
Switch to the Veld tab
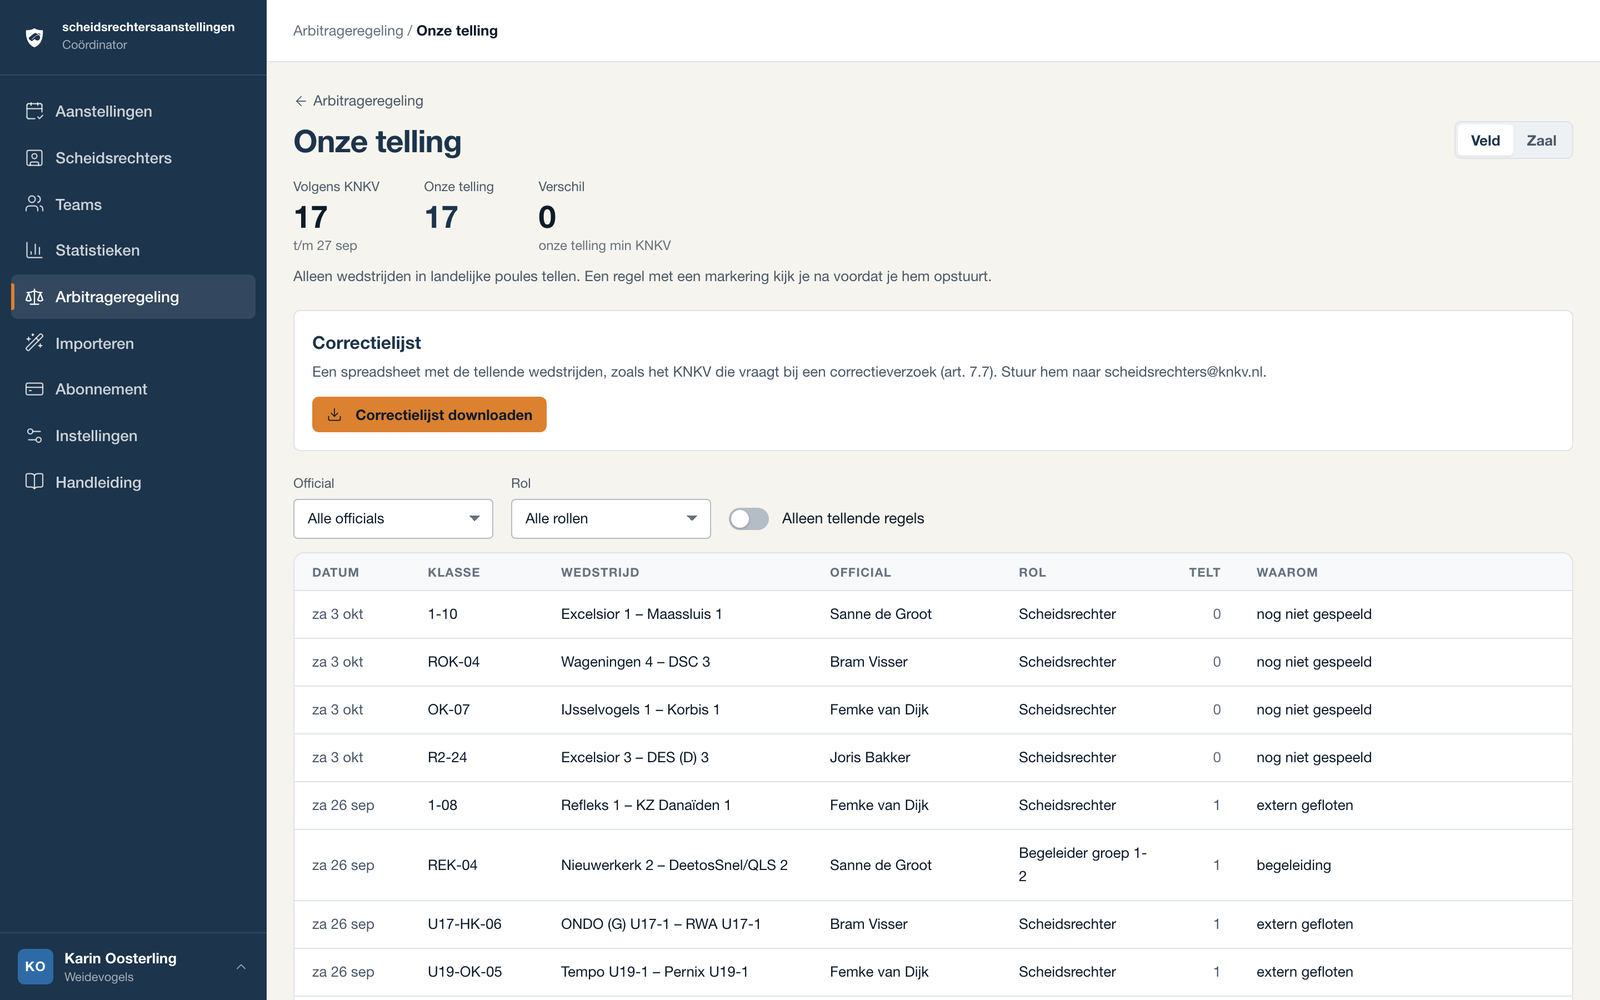pyautogui.click(x=1485, y=141)
